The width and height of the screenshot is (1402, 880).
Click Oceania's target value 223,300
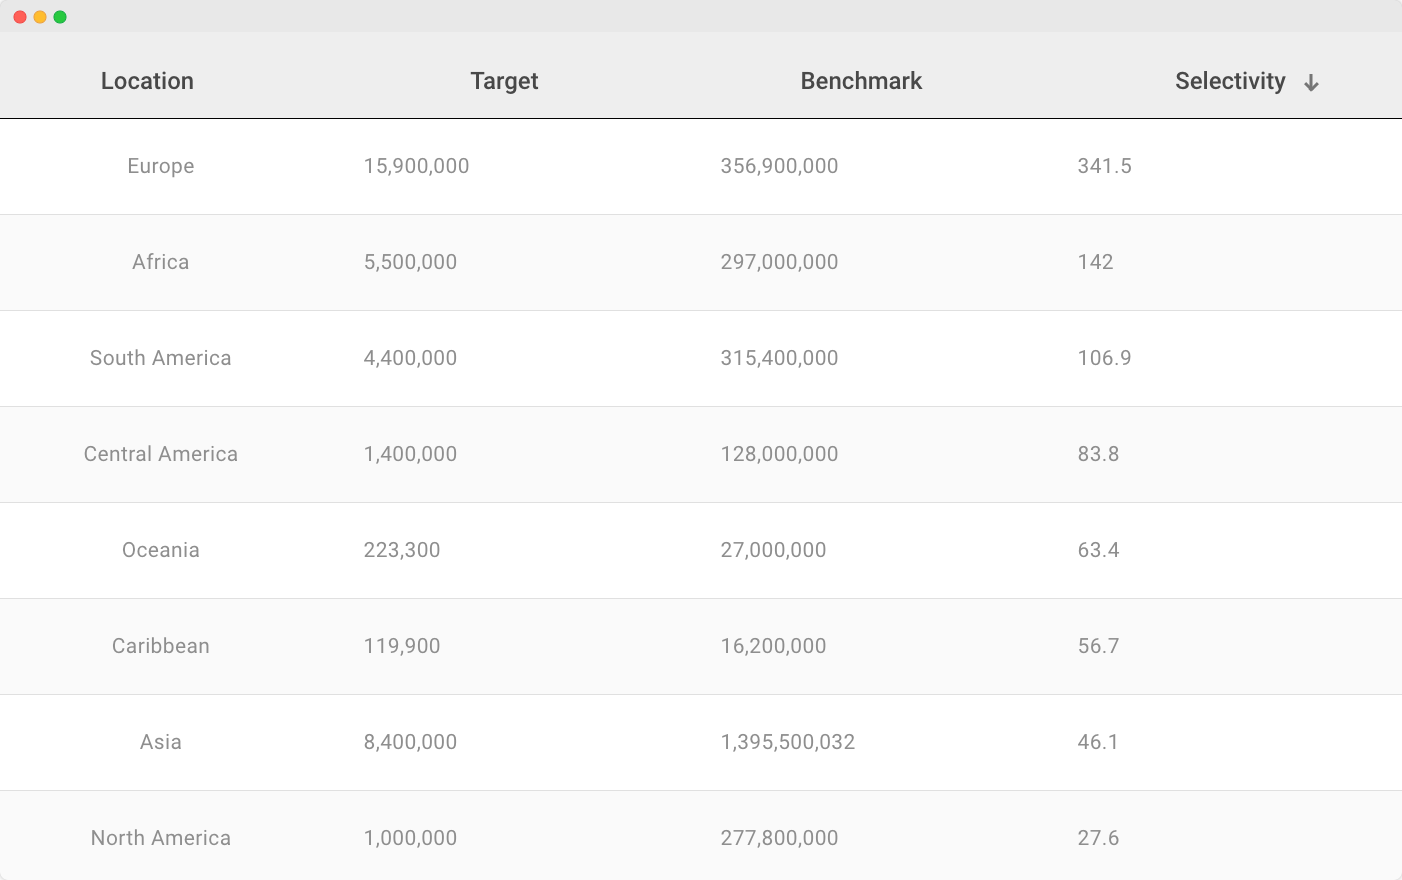402,550
